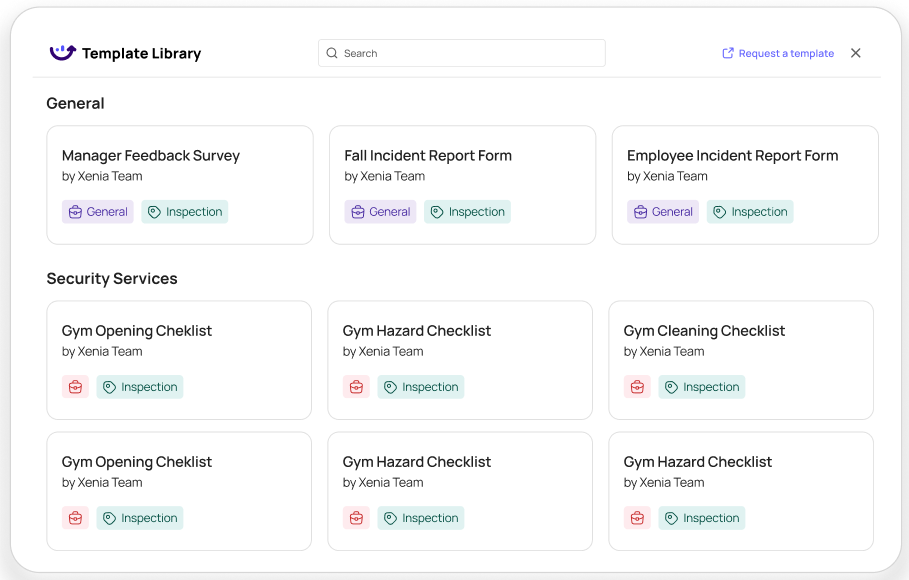Click red briefcase icon on first Gym Opening Cheklist
This screenshot has width=909, height=580.
[75, 387]
